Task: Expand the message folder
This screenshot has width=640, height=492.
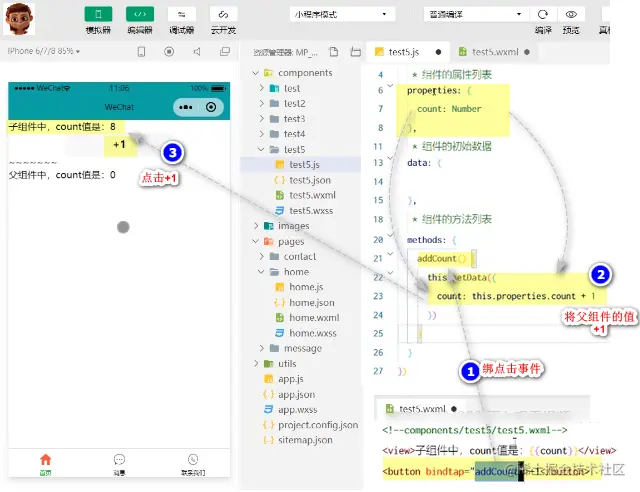Action: 262,348
